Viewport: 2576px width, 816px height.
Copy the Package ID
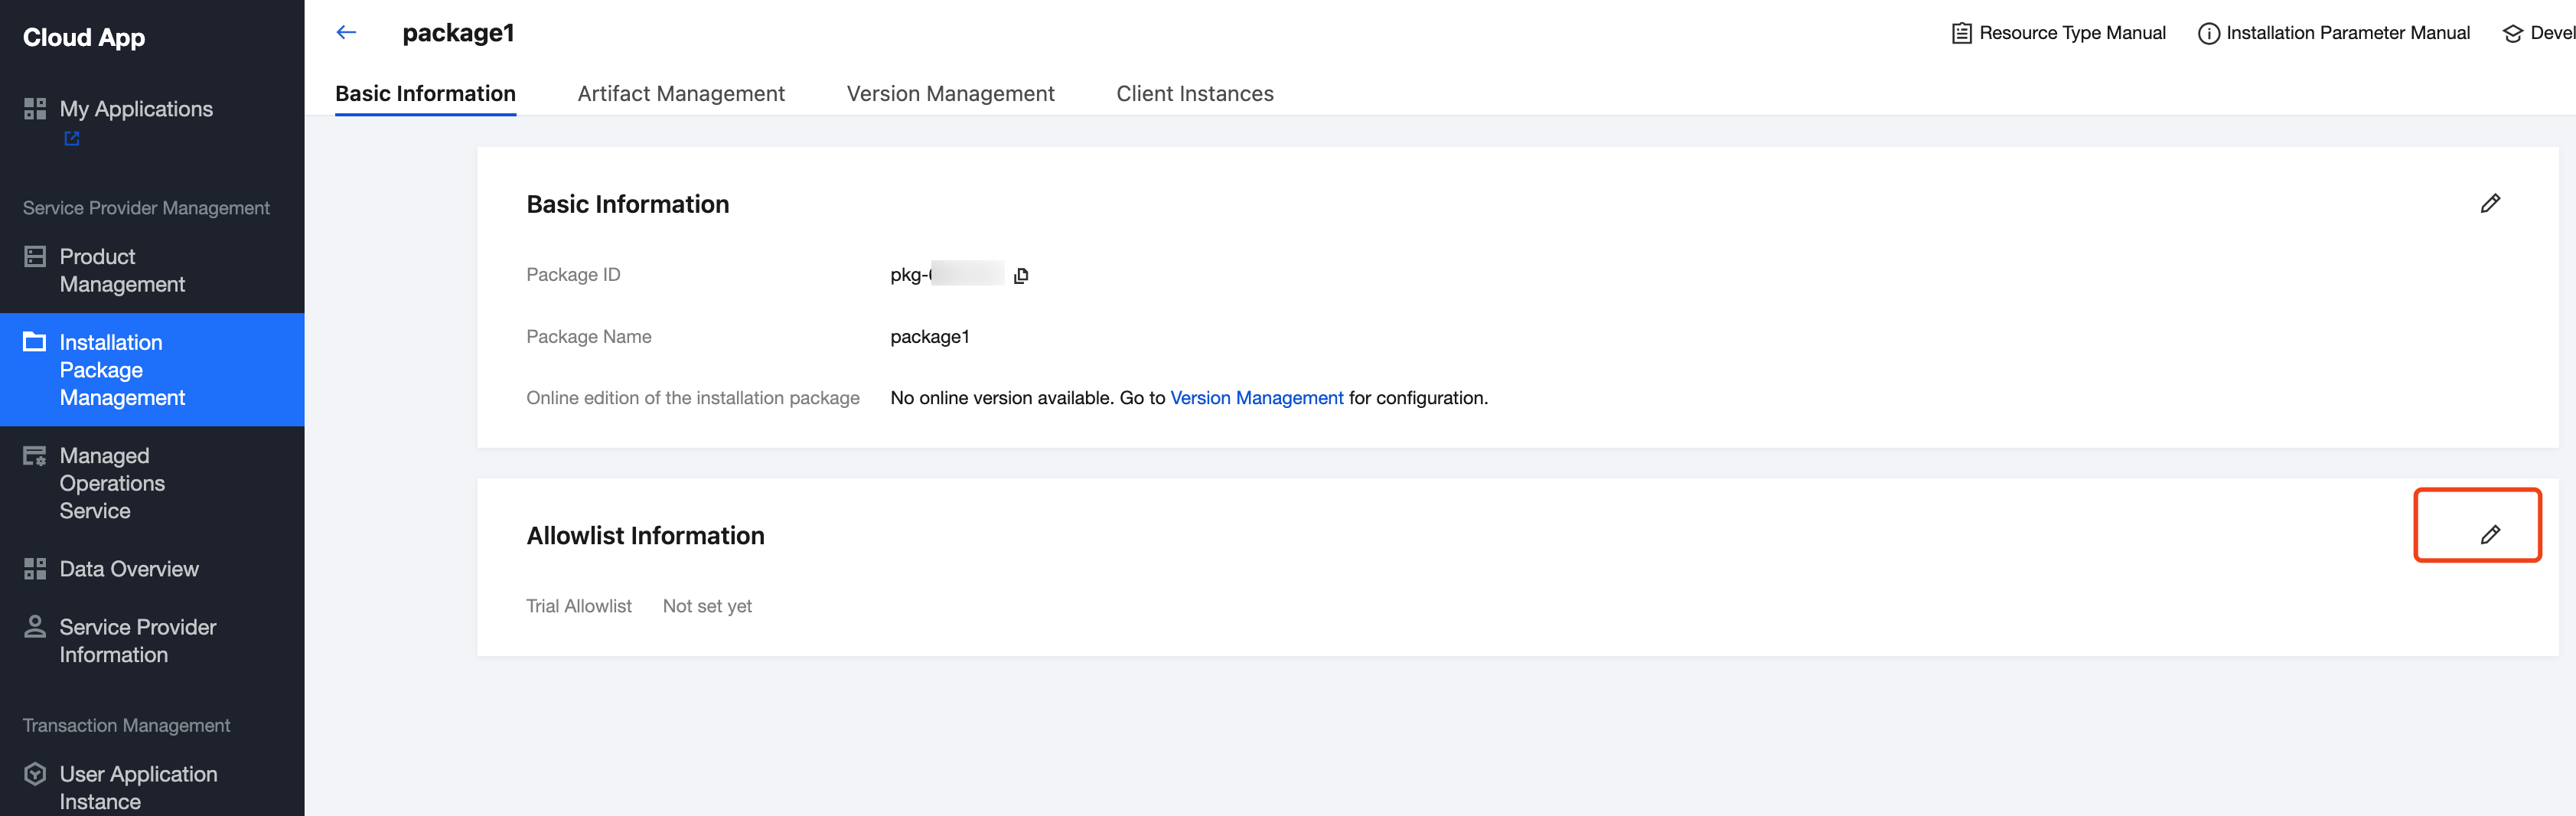(1020, 276)
